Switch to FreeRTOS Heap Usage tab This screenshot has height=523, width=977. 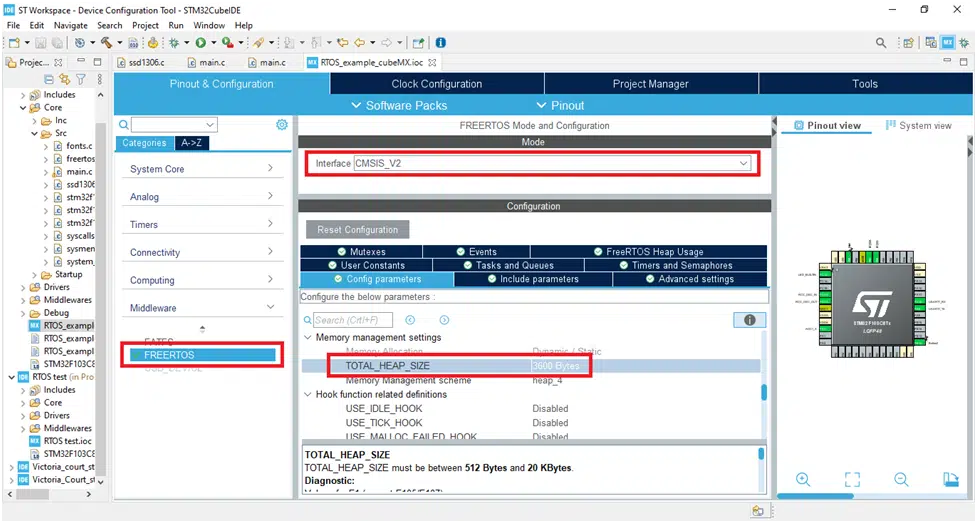(x=648, y=252)
